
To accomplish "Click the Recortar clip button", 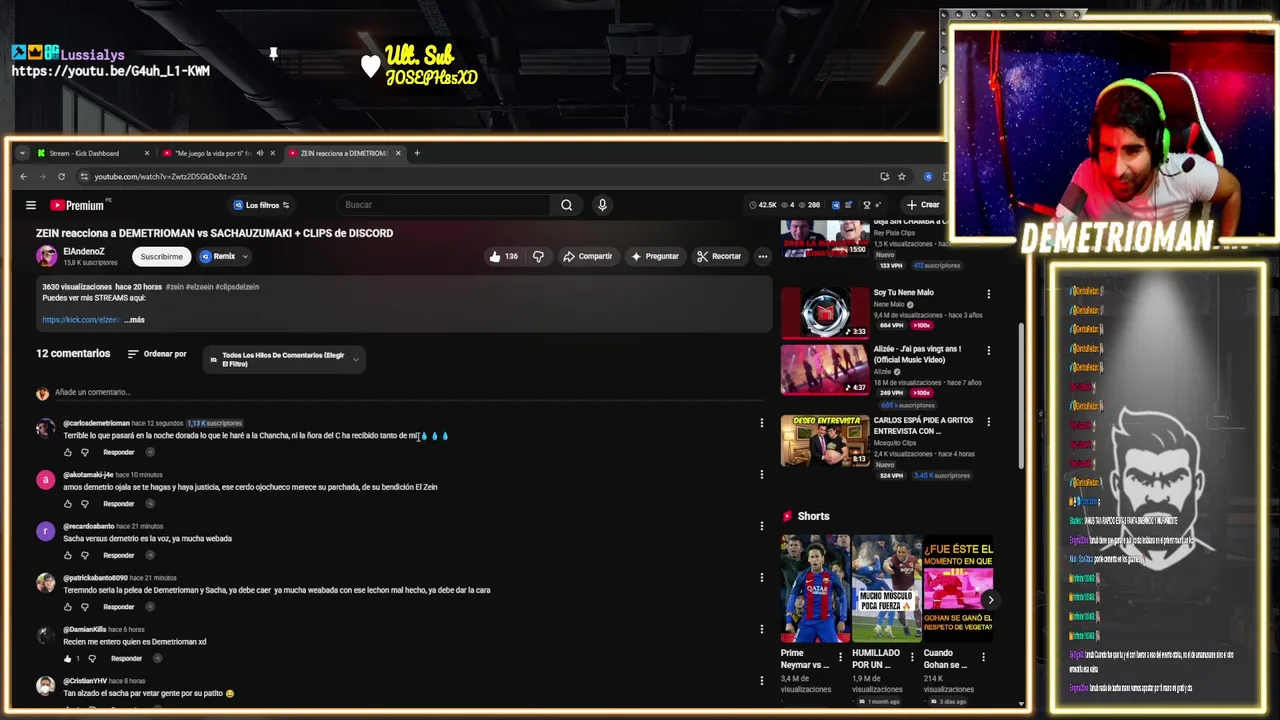I will click(x=719, y=256).
